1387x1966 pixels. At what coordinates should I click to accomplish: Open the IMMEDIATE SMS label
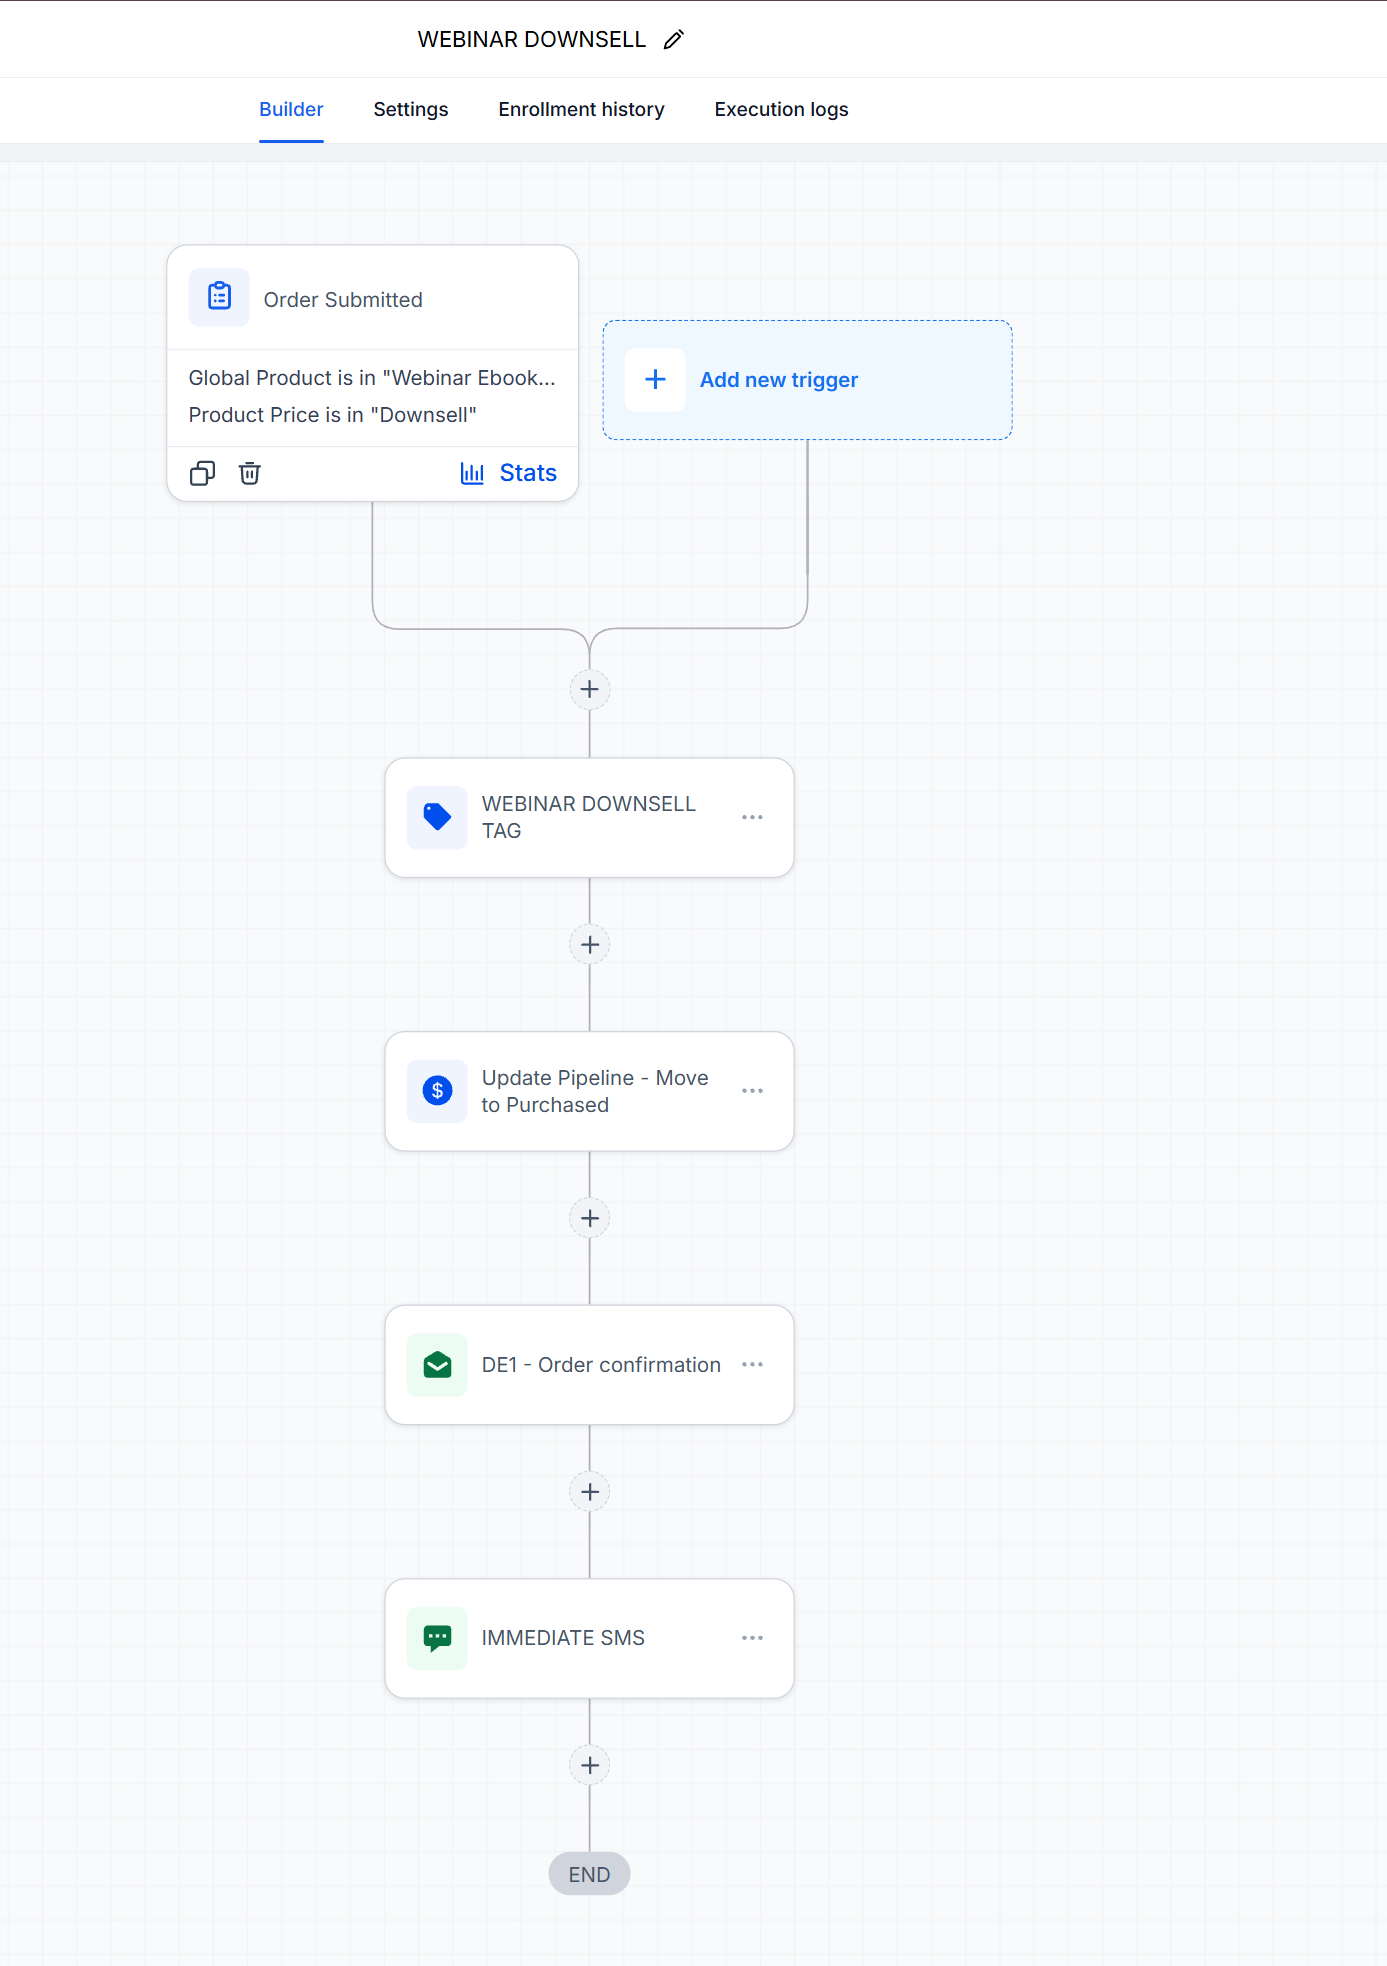click(563, 1638)
